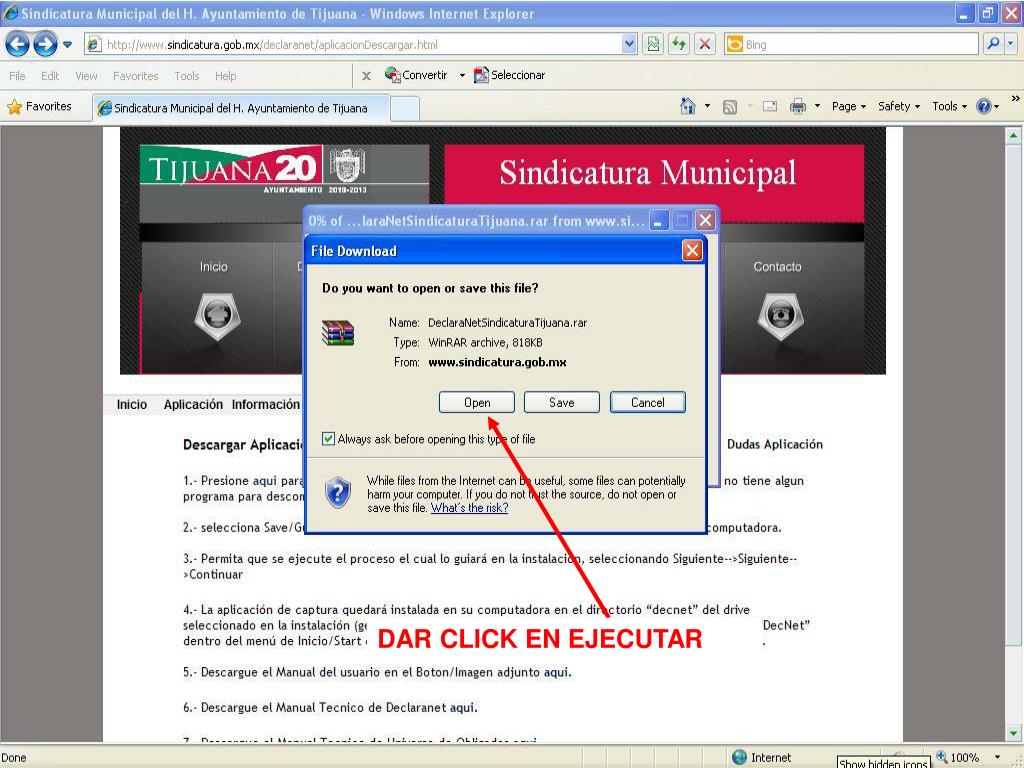Click inside the Bing search box
1024x768 pixels.
click(861, 44)
